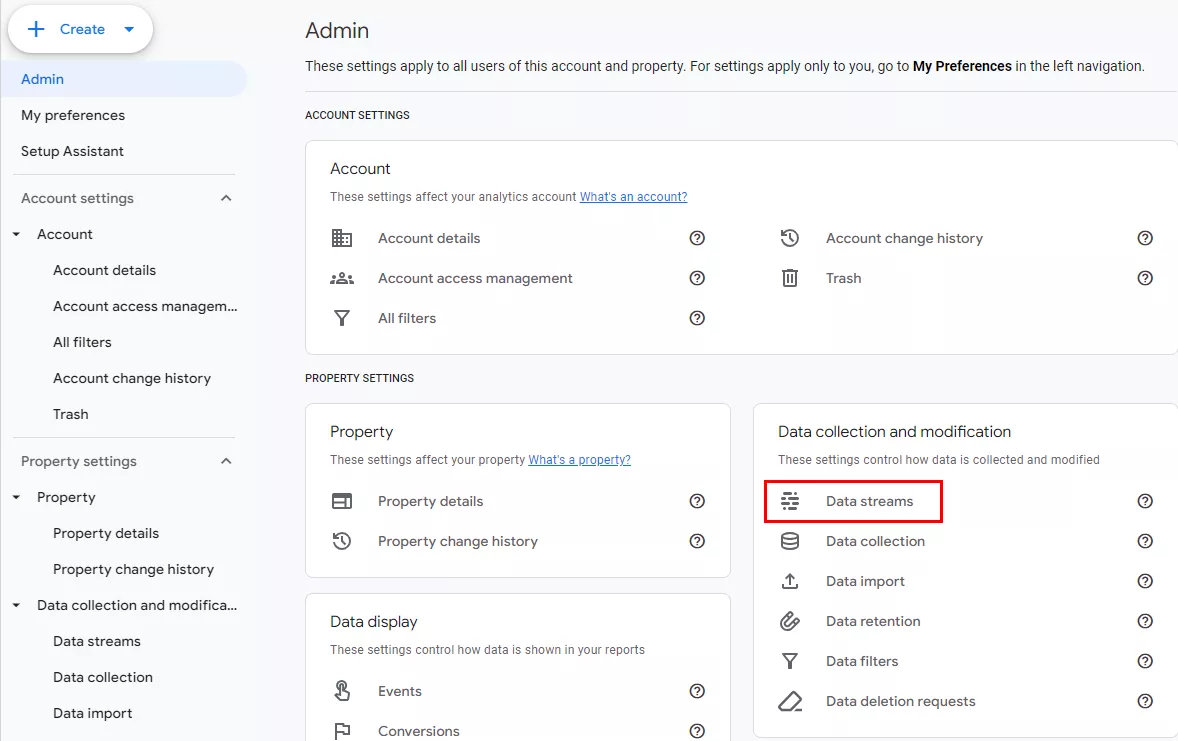Image resolution: width=1178 pixels, height=741 pixels.
Task: Open Data deletion requests setting
Action: pyautogui.click(x=901, y=701)
